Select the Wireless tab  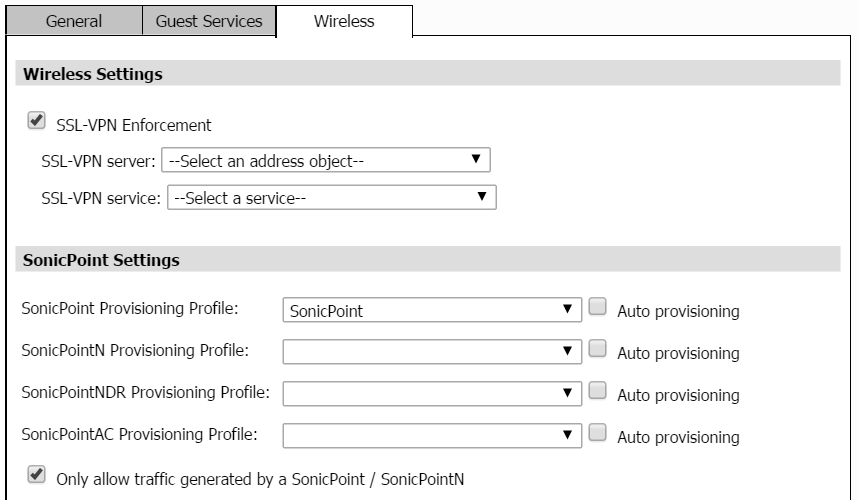(x=344, y=21)
